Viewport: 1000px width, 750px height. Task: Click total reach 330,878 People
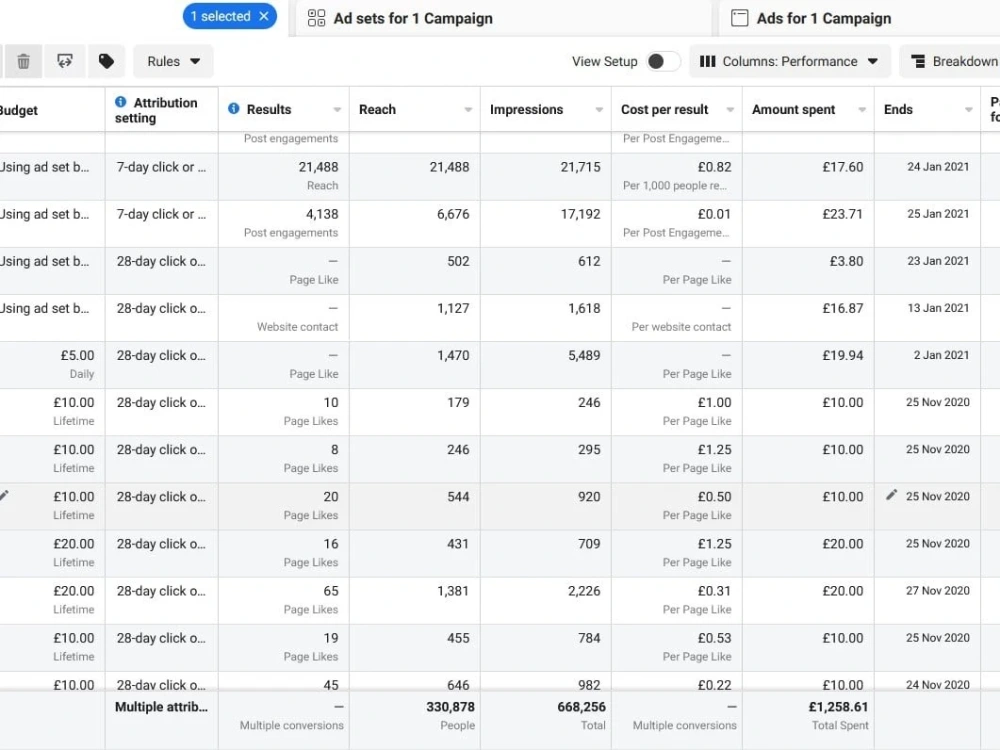tap(450, 707)
